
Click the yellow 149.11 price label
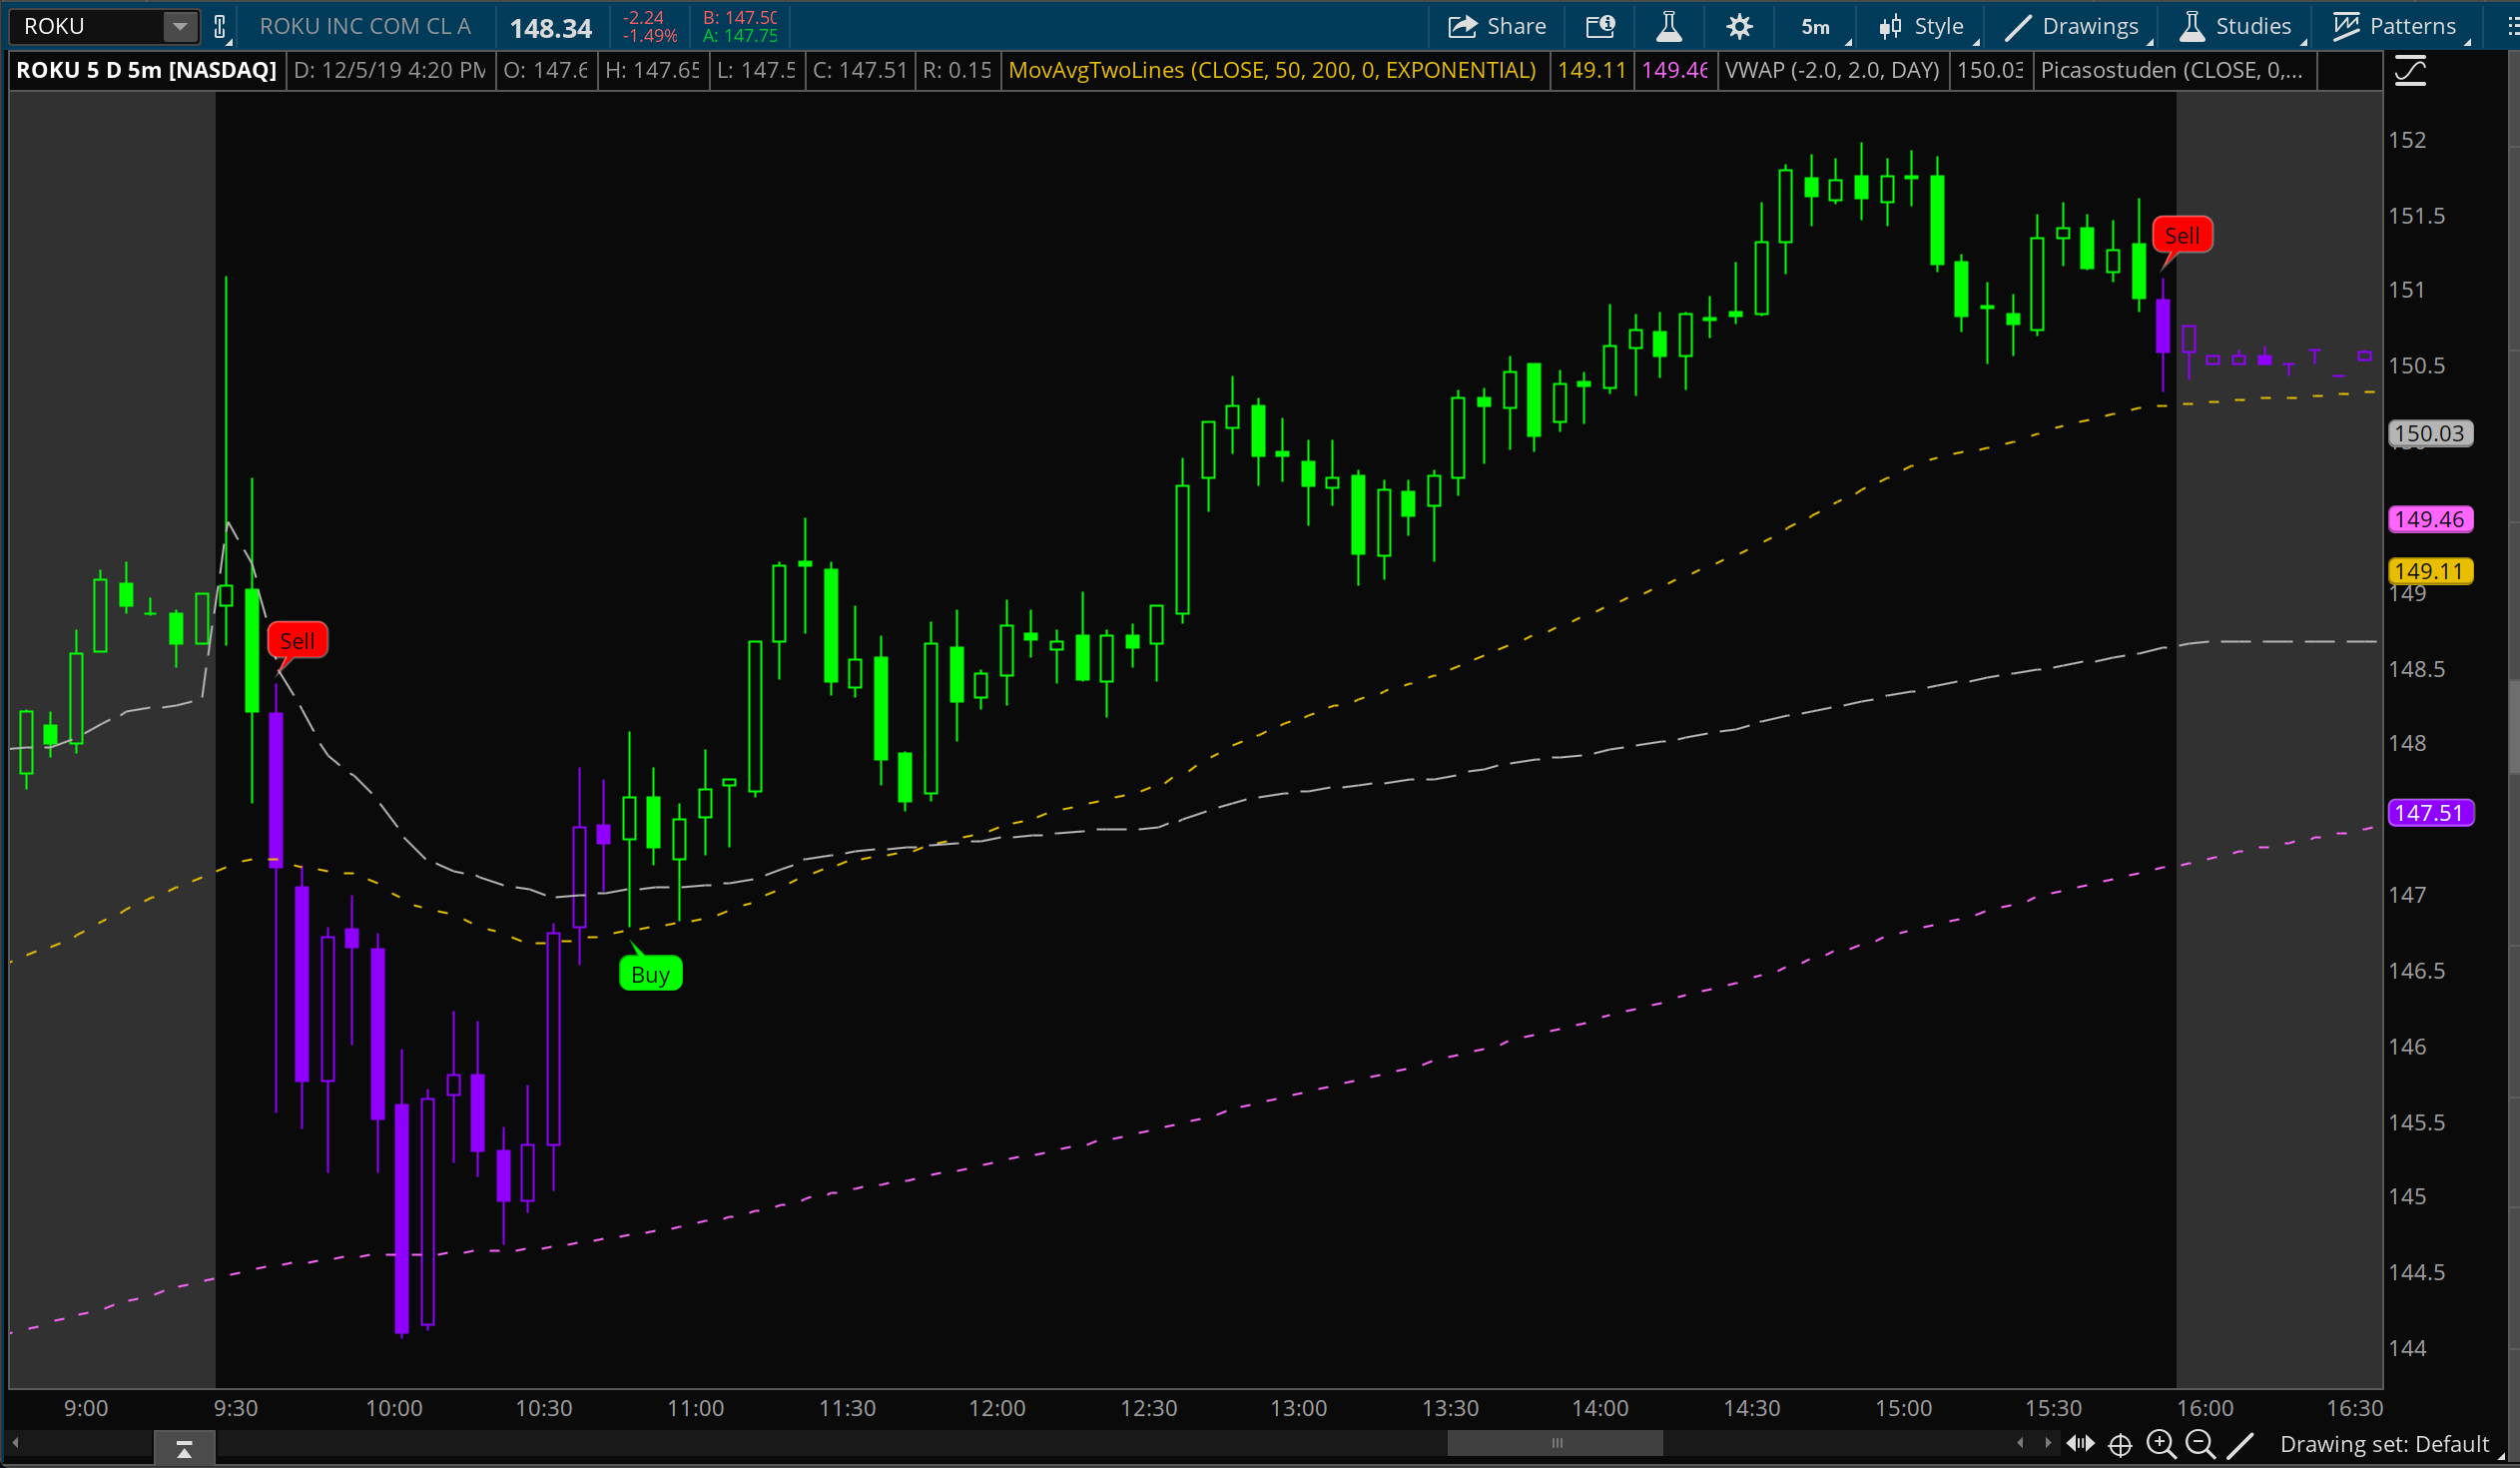tap(2430, 572)
